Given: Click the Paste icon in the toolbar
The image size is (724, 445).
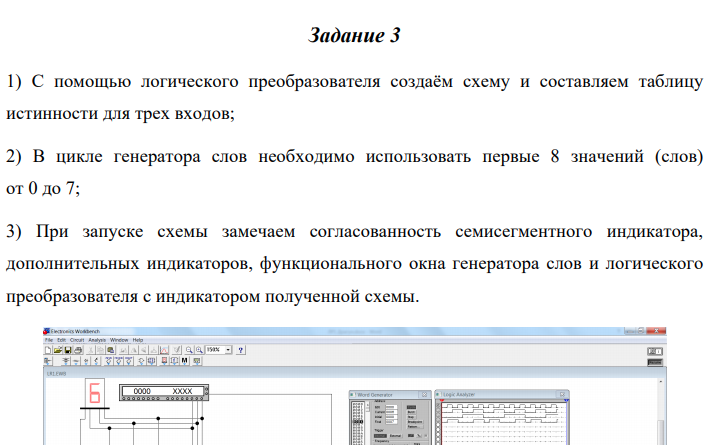Looking at the screenshot, I should (108, 350).
